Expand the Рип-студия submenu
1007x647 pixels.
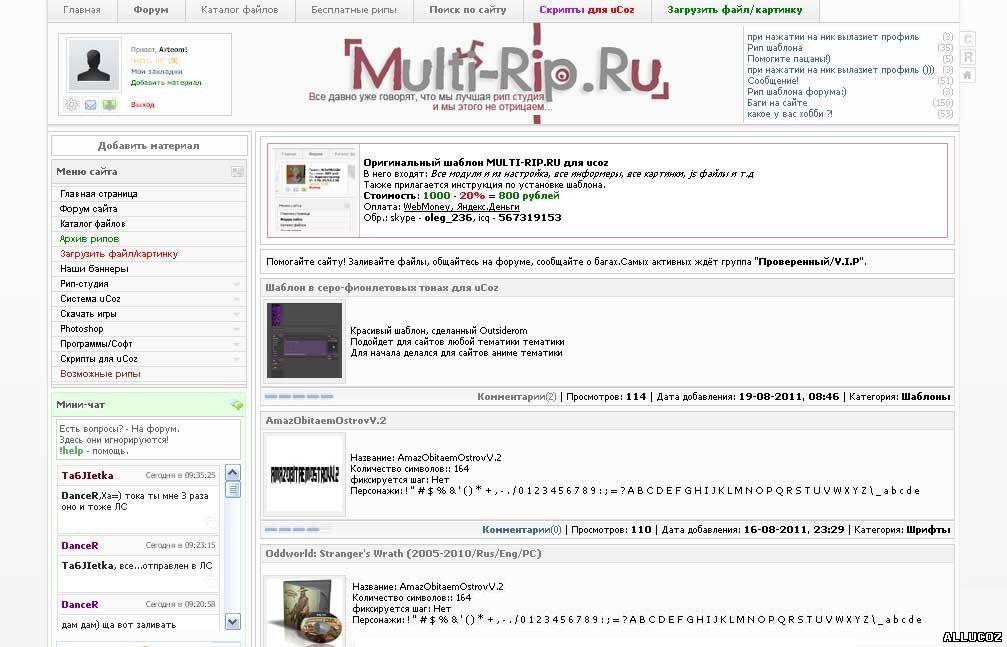[237, 284]
